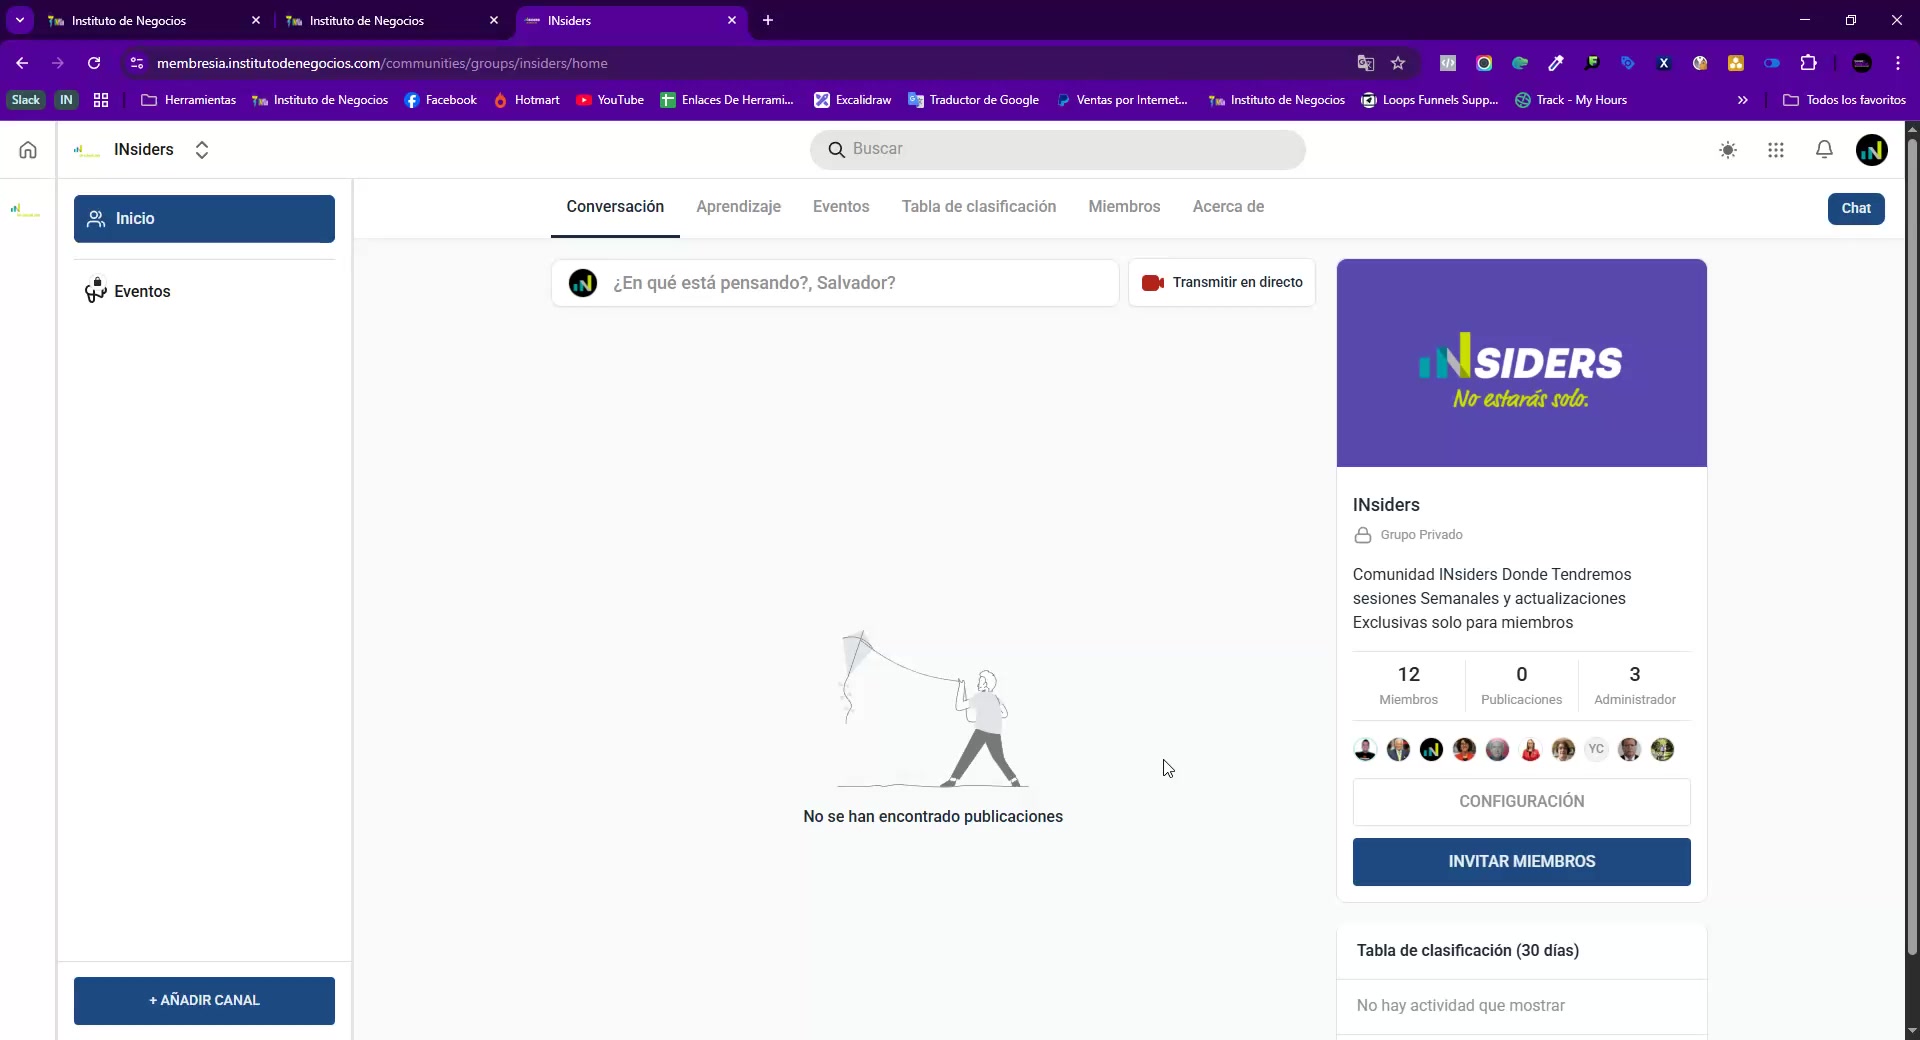
Task: Switch to the Aprendizaje tab
Action: pyautogui.click(x=738, y=207)
